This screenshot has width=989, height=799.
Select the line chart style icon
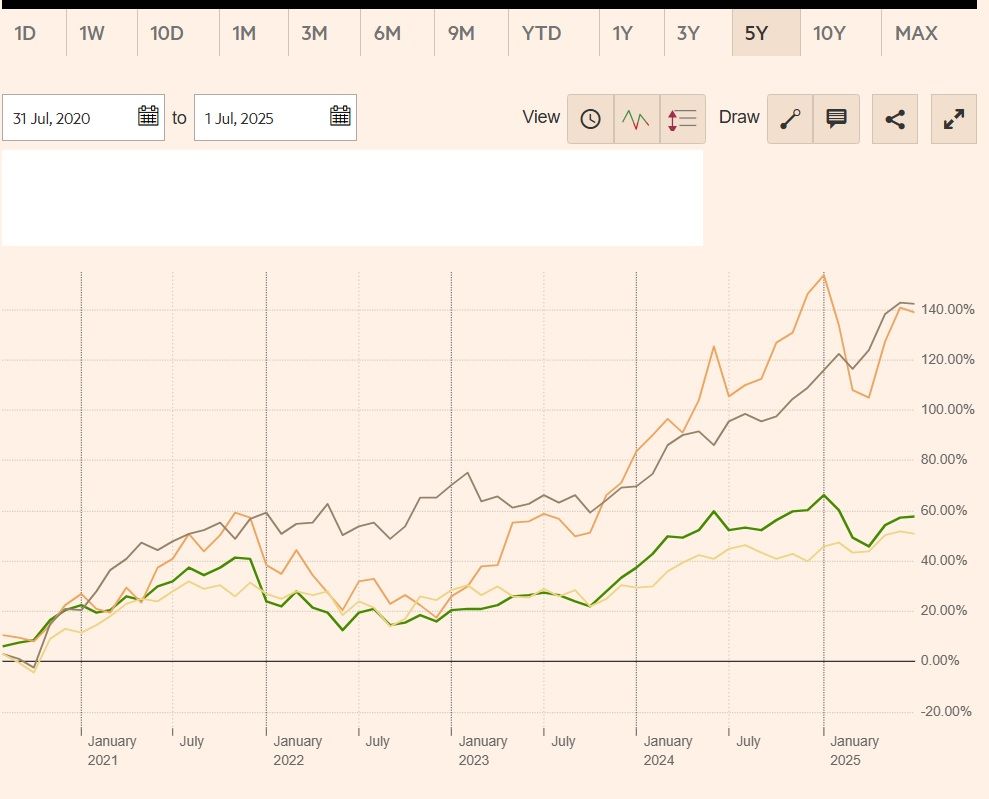point(636,119)
